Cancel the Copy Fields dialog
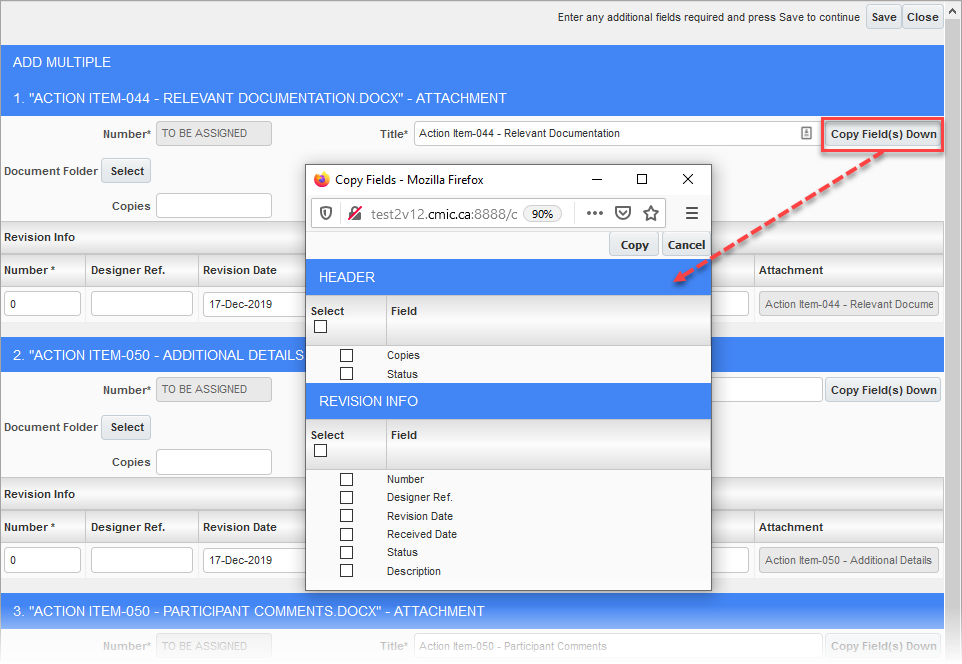The width and height of the screenshot is (962, 664). pos(686,245)
